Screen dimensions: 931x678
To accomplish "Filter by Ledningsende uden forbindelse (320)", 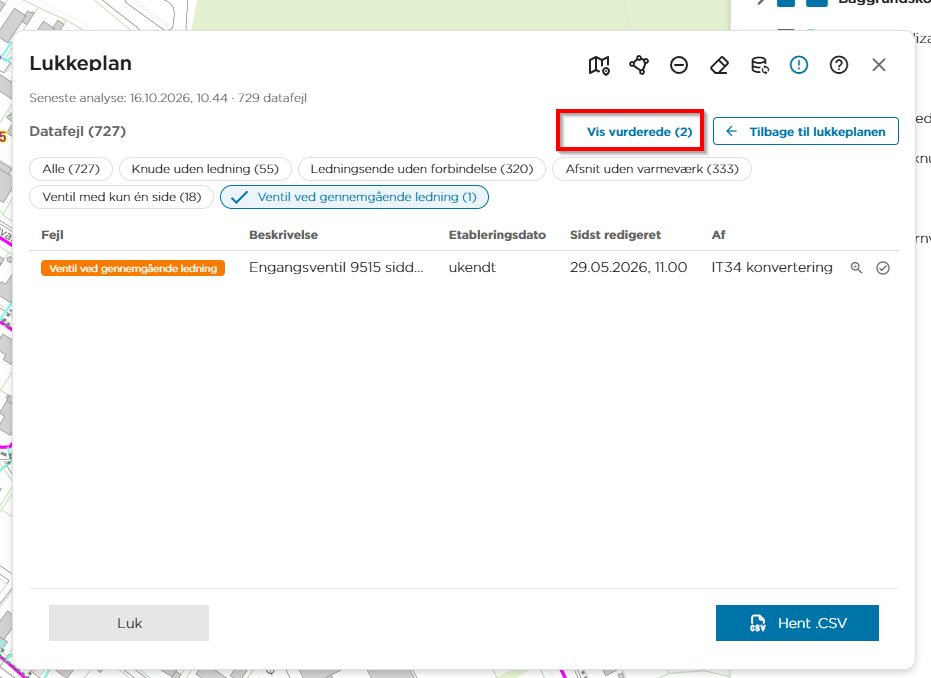I will pyautogui.click(x=422, y=169).
